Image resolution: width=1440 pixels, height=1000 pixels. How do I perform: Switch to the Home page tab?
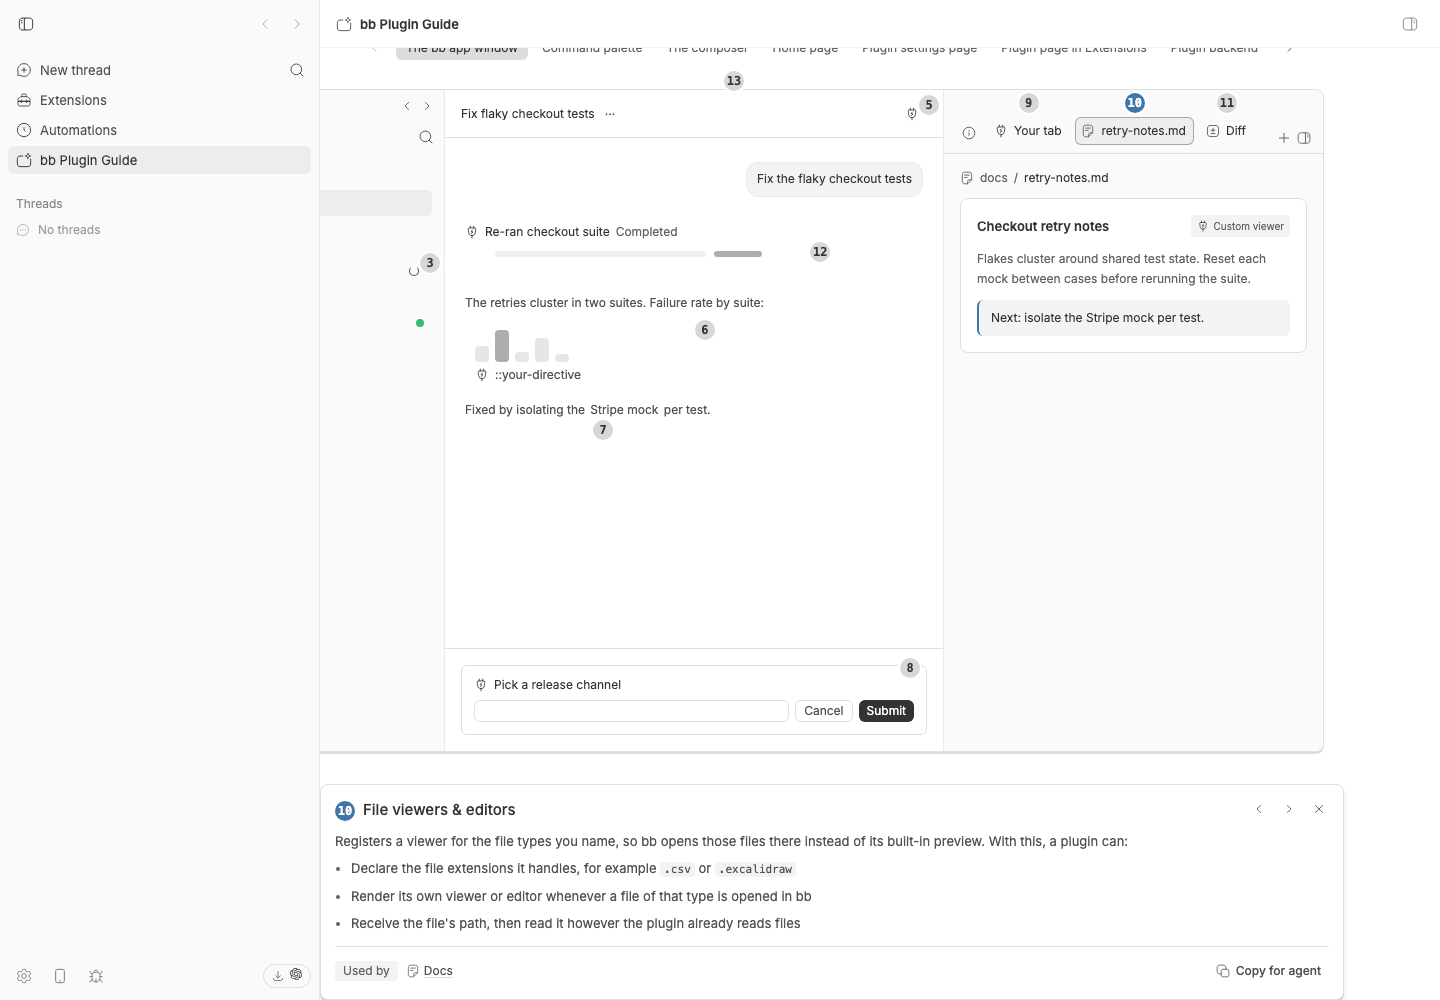tap(805, 48)
